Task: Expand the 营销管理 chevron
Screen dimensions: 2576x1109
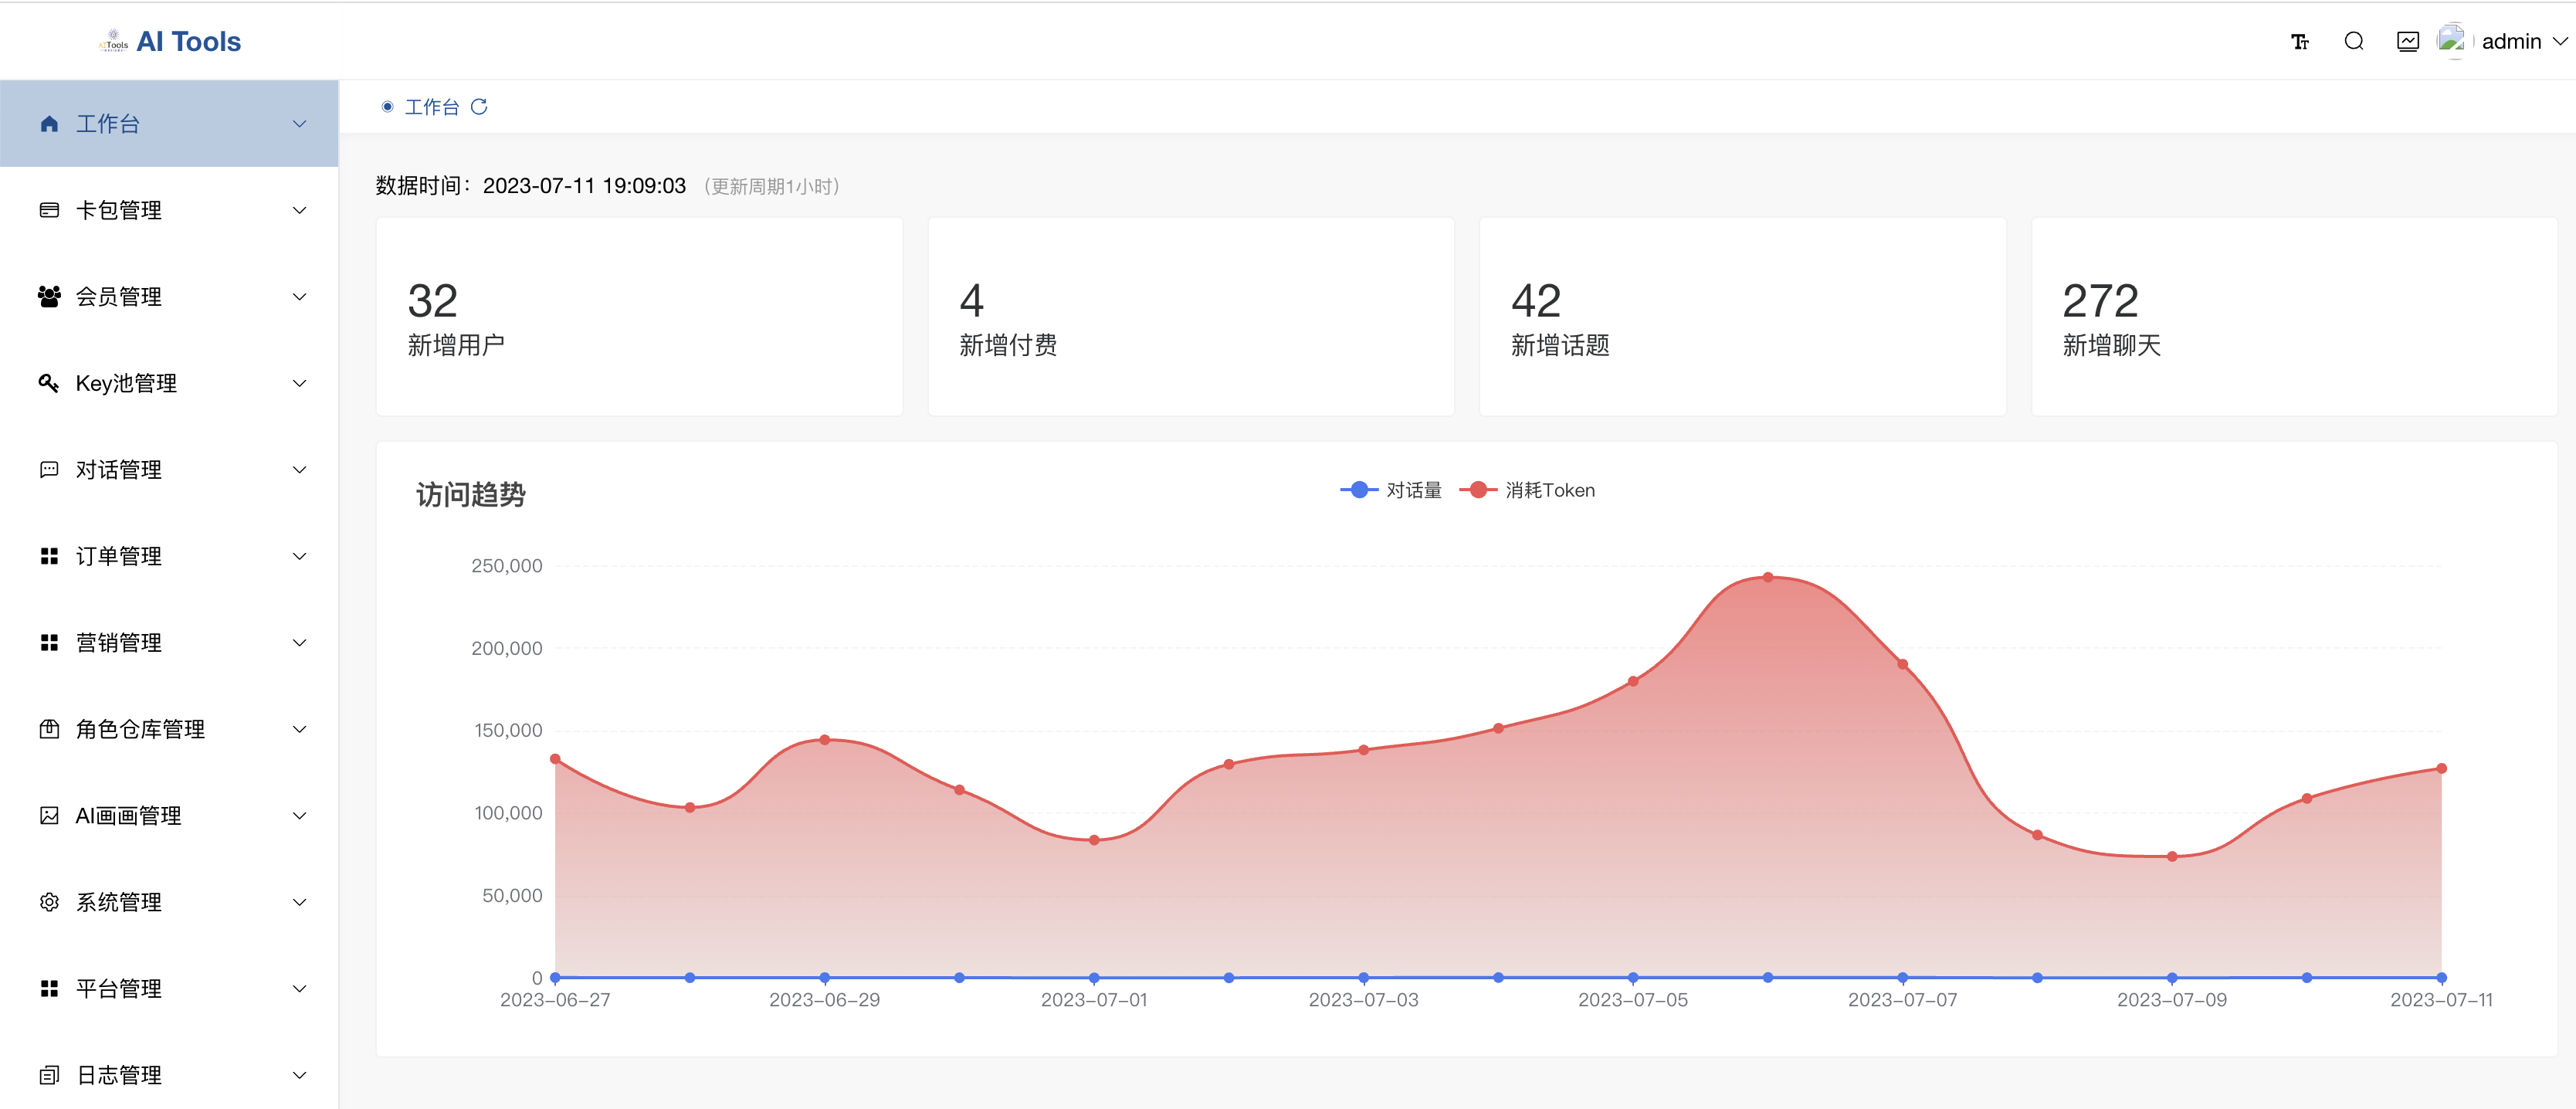Action: 299,642
